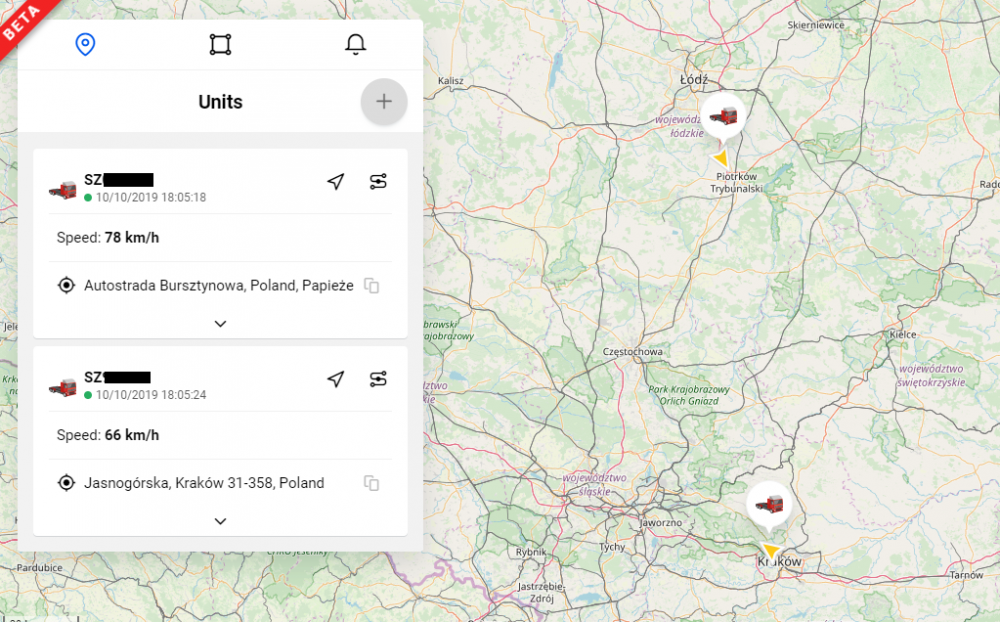Expand the 78 km/h unit card
This screenshot has height=622, width=1000.
[x=221, y=323]
